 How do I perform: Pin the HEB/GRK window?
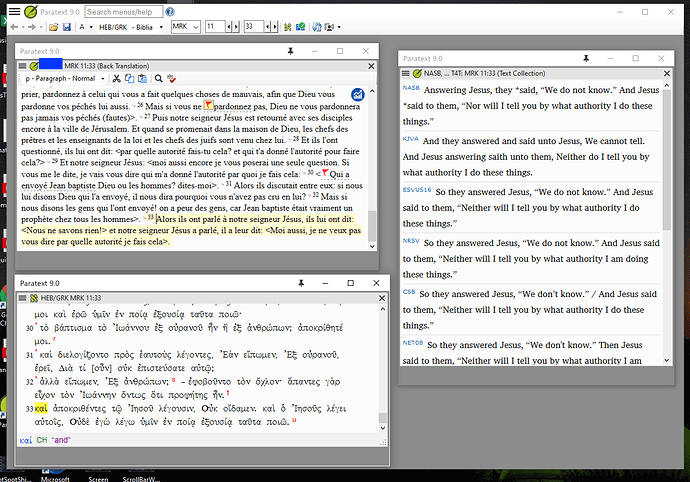point(301,283)
